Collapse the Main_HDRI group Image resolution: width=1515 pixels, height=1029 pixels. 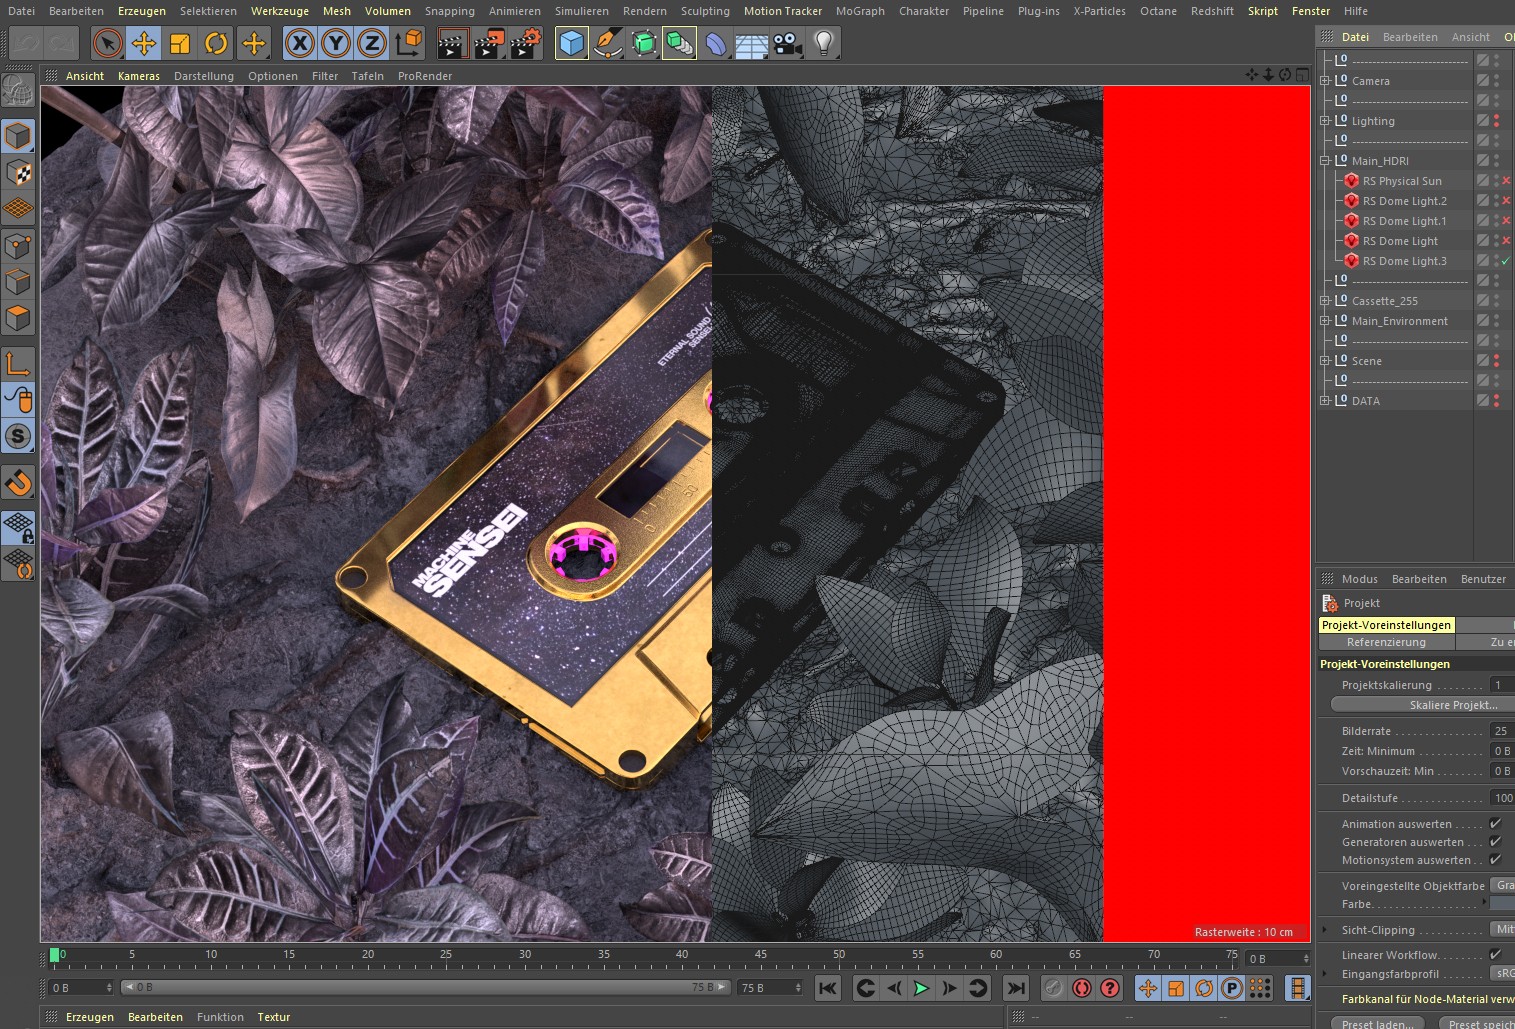1325,161
